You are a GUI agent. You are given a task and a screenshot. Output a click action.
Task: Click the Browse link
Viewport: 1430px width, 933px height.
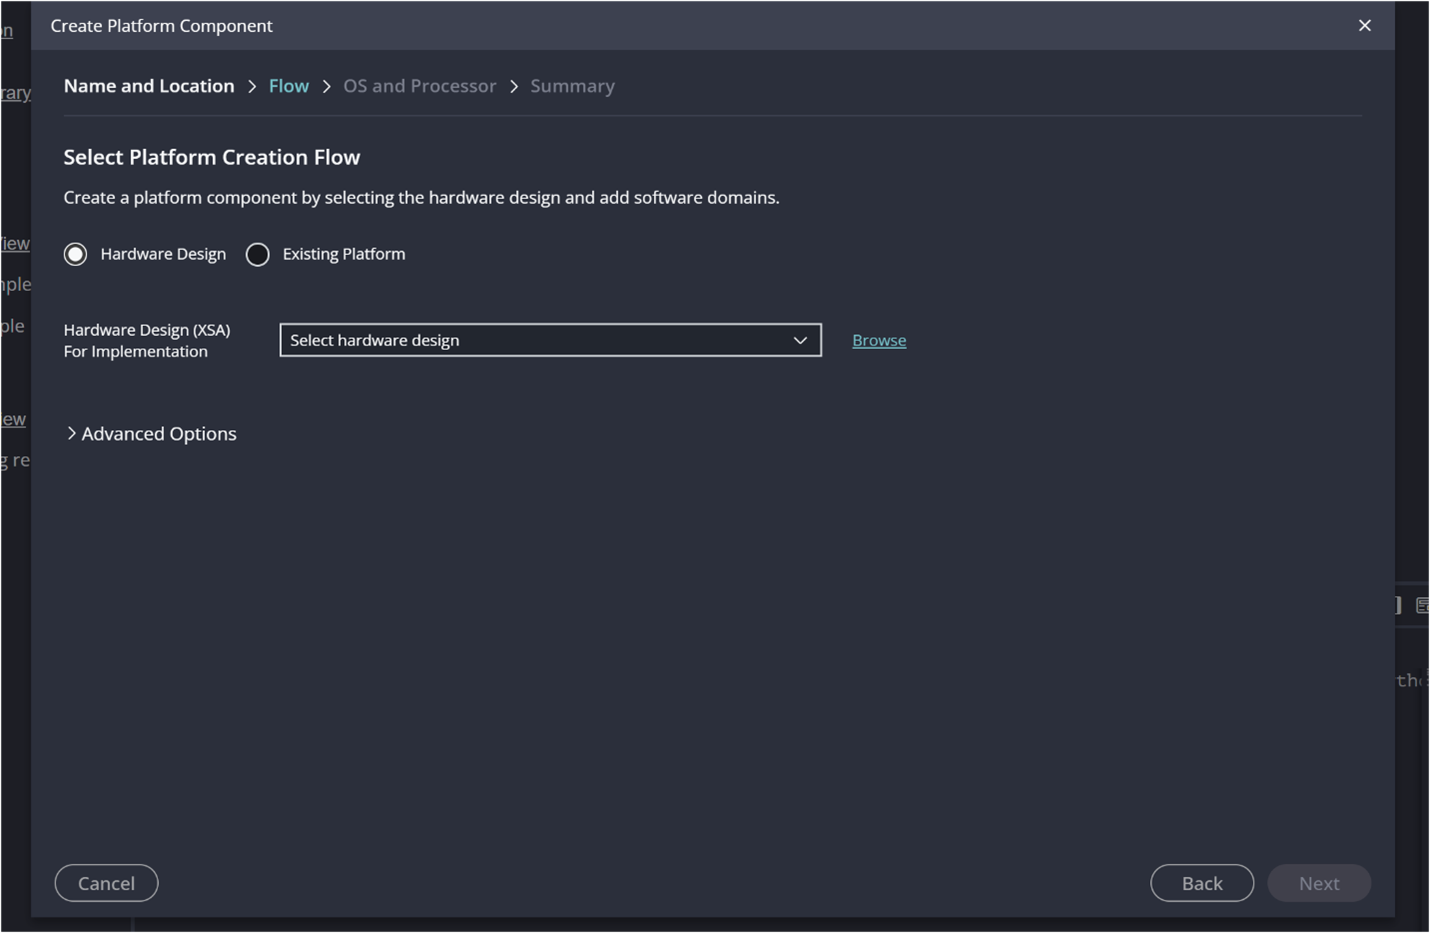[878, 340]
